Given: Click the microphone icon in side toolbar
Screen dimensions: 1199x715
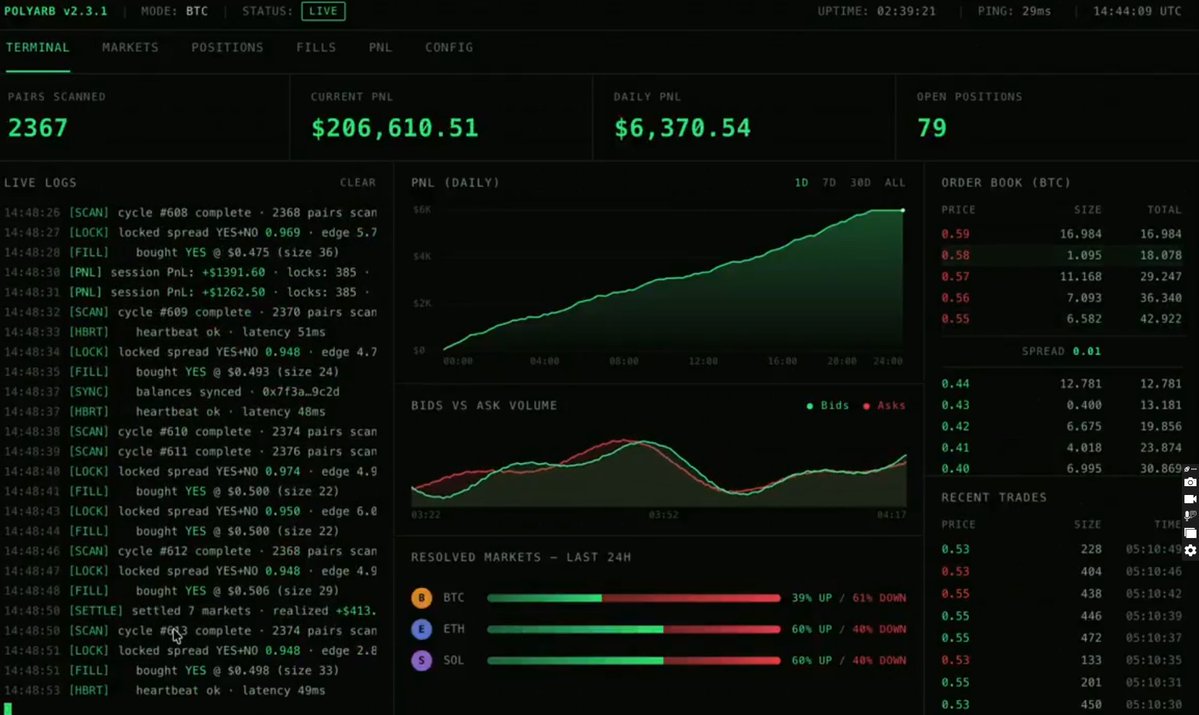Looking at the screenshot, I should [1190, 516].
